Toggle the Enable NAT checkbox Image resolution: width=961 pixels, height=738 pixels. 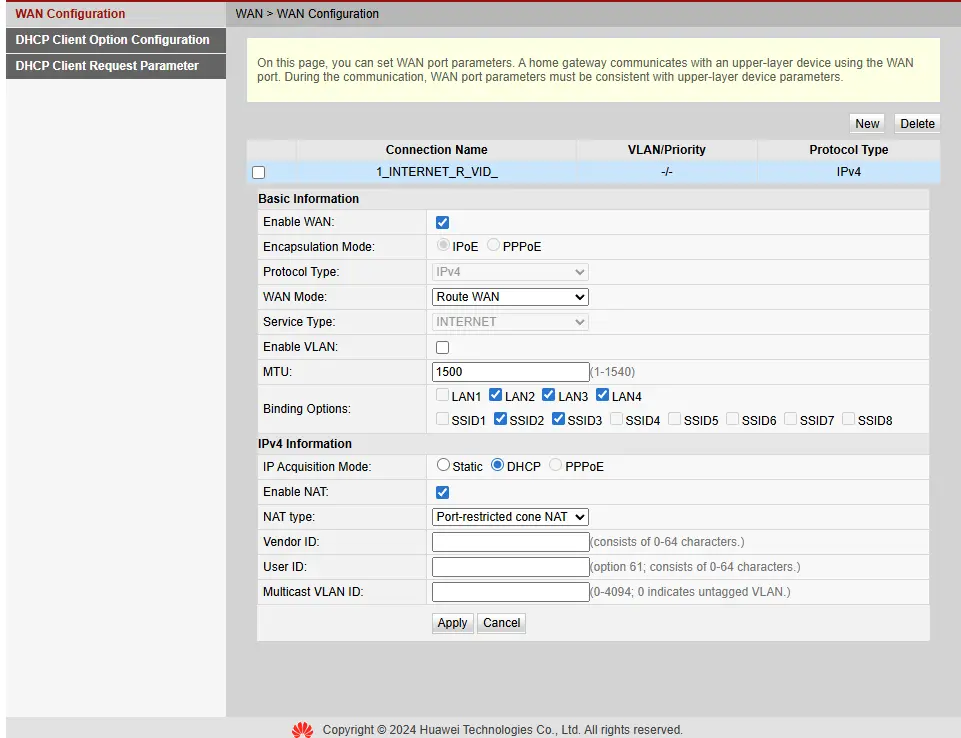(x=442, y=492)
